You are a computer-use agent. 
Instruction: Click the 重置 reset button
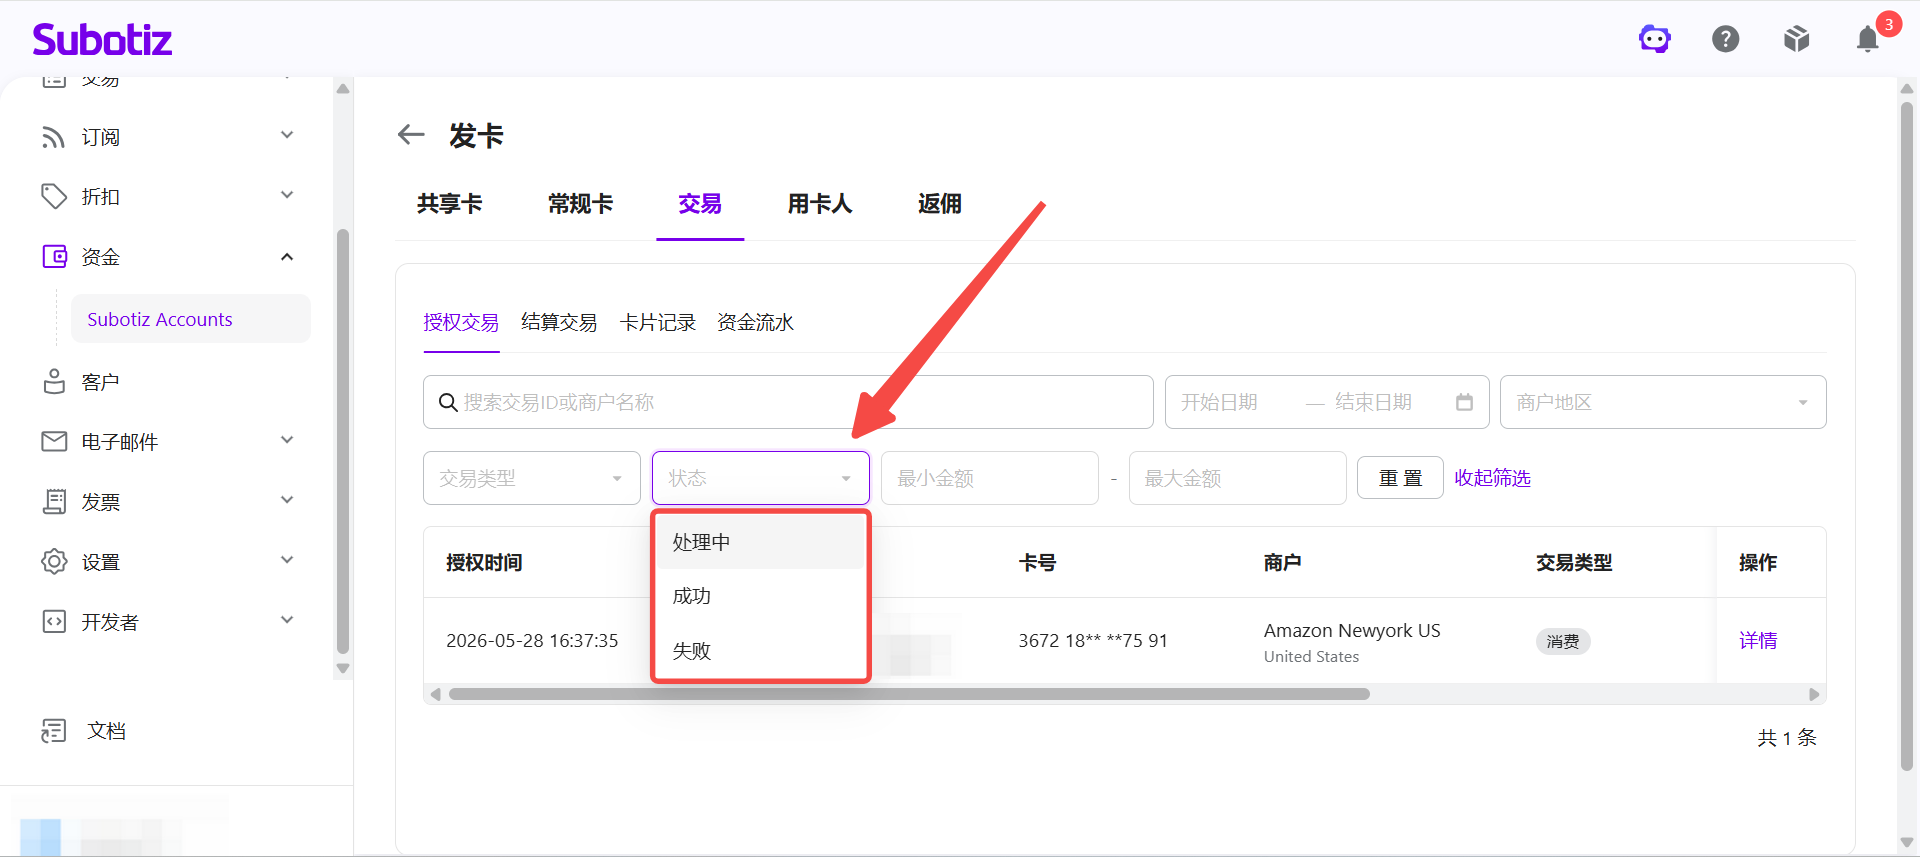[1400, 478]
